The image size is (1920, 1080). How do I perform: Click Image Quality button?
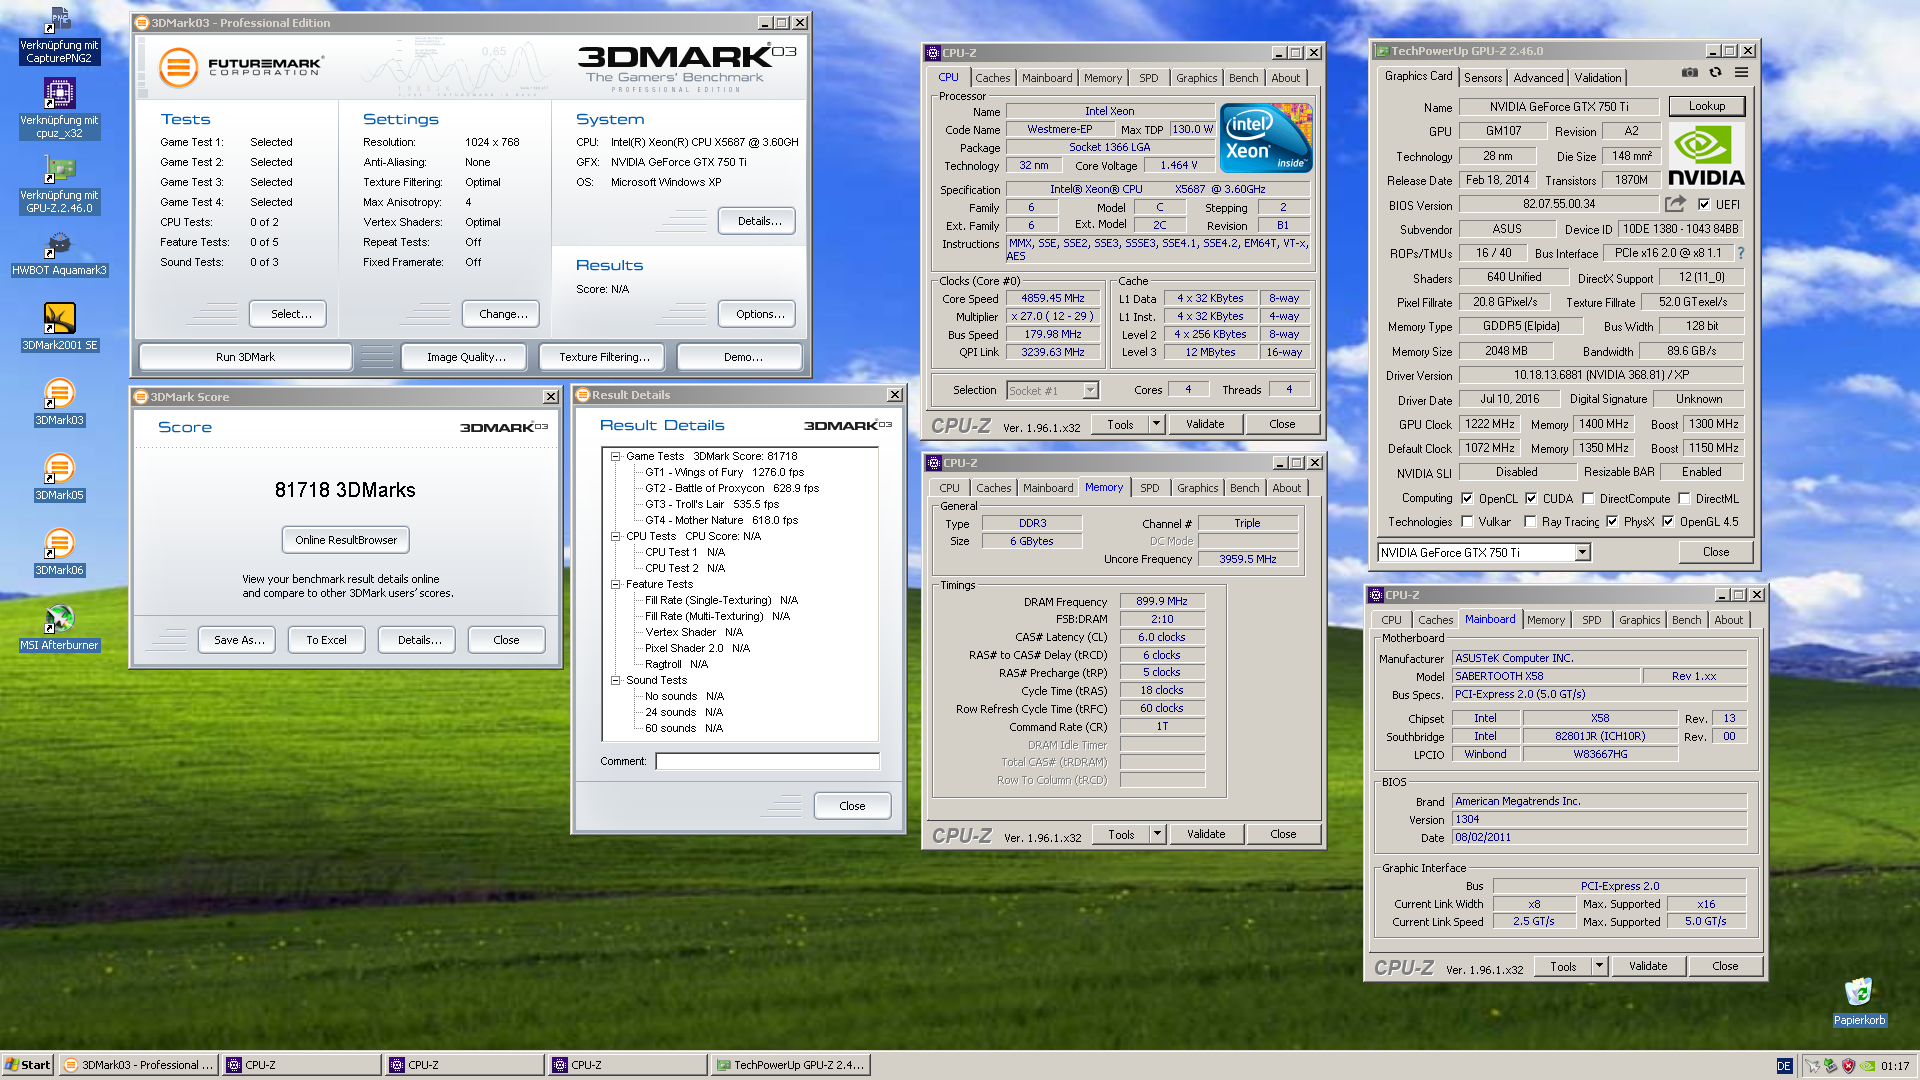point(466,357)
